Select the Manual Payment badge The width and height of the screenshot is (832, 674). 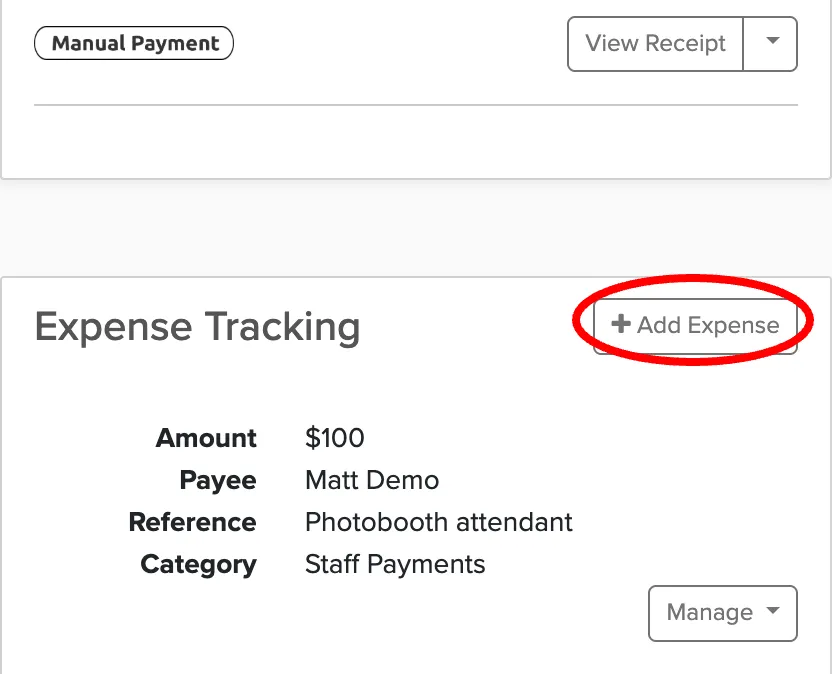pyautogui.click(x=134, y=43)
